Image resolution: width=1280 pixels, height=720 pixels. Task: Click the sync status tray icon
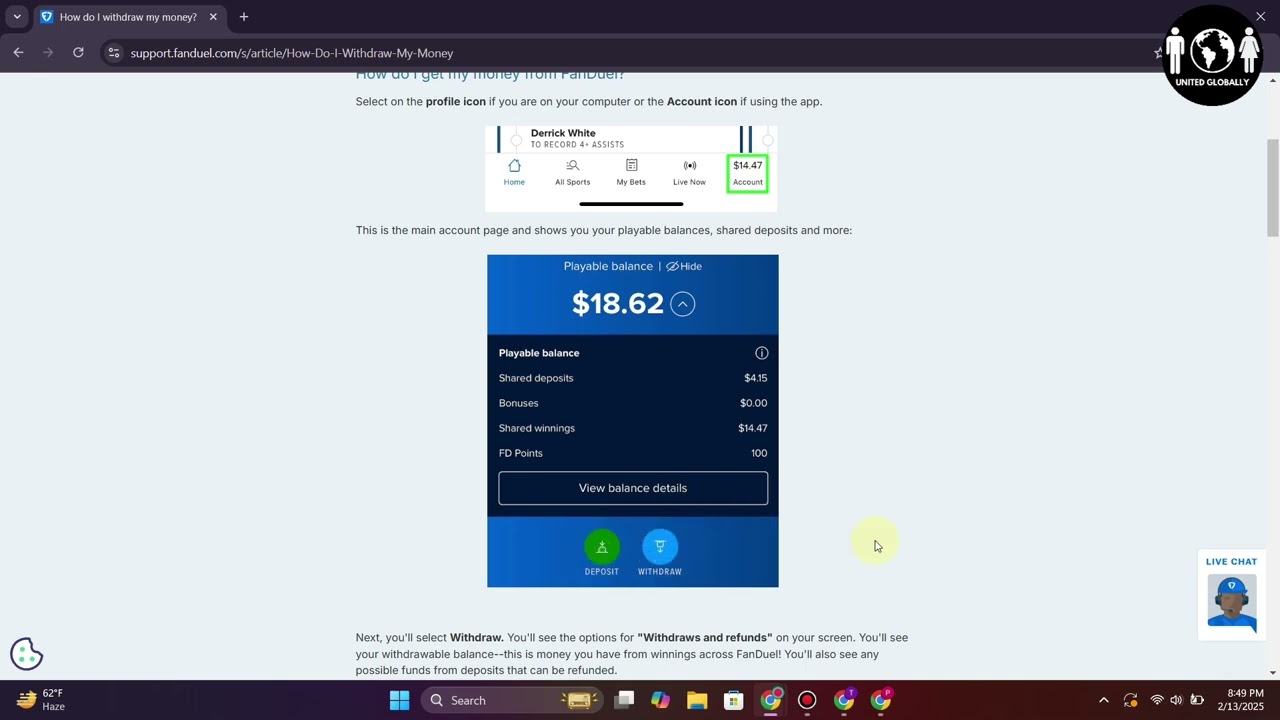(x=1130, y=700)
